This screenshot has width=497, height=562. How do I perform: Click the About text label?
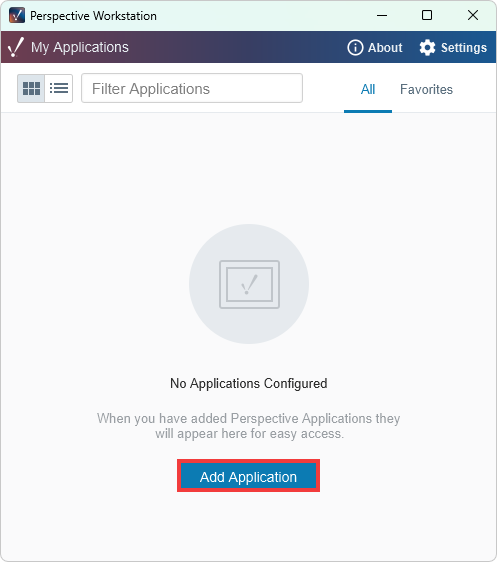(x=385, y=48)
